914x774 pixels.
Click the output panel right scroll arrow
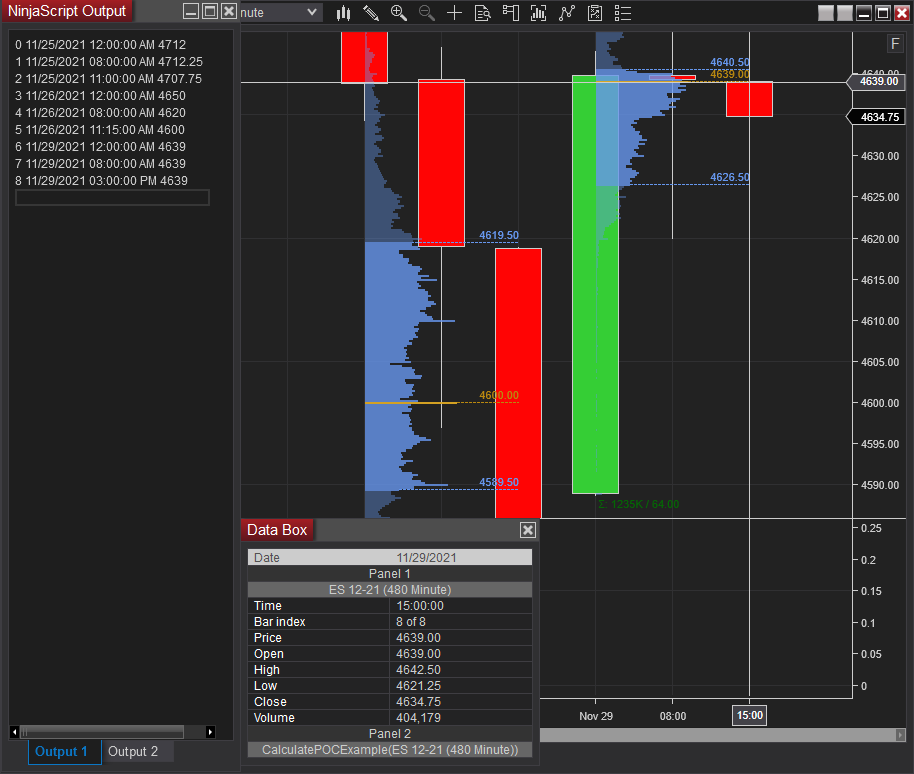tap(210, 731)
